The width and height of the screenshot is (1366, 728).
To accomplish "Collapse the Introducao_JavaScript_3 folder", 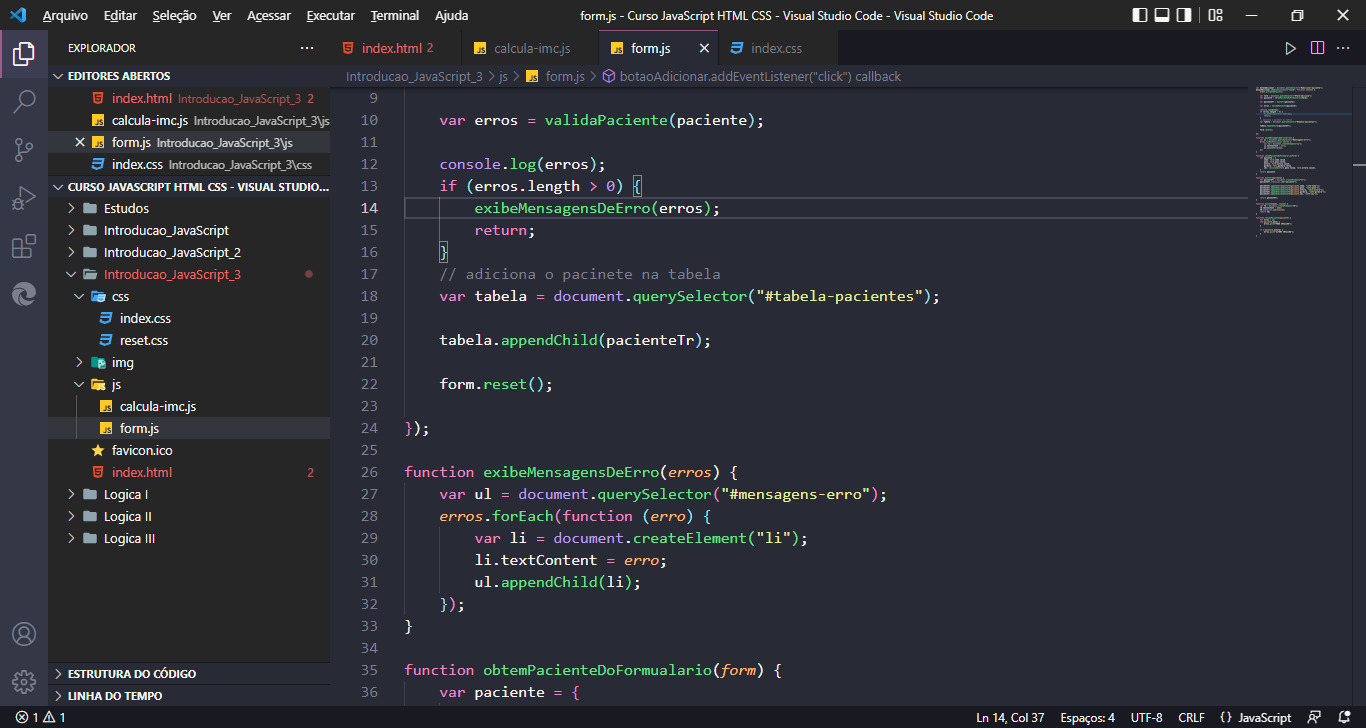I will click(189, 274).
